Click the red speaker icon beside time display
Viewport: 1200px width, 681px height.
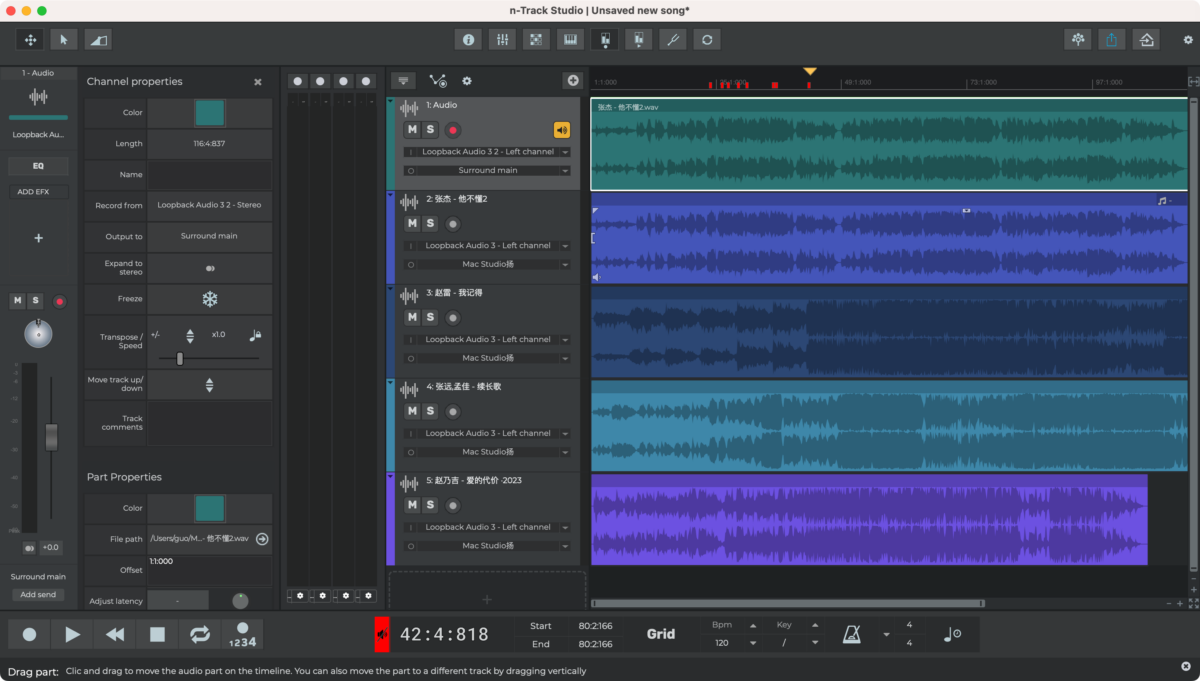pyautogui.click(x=382, y=634)
